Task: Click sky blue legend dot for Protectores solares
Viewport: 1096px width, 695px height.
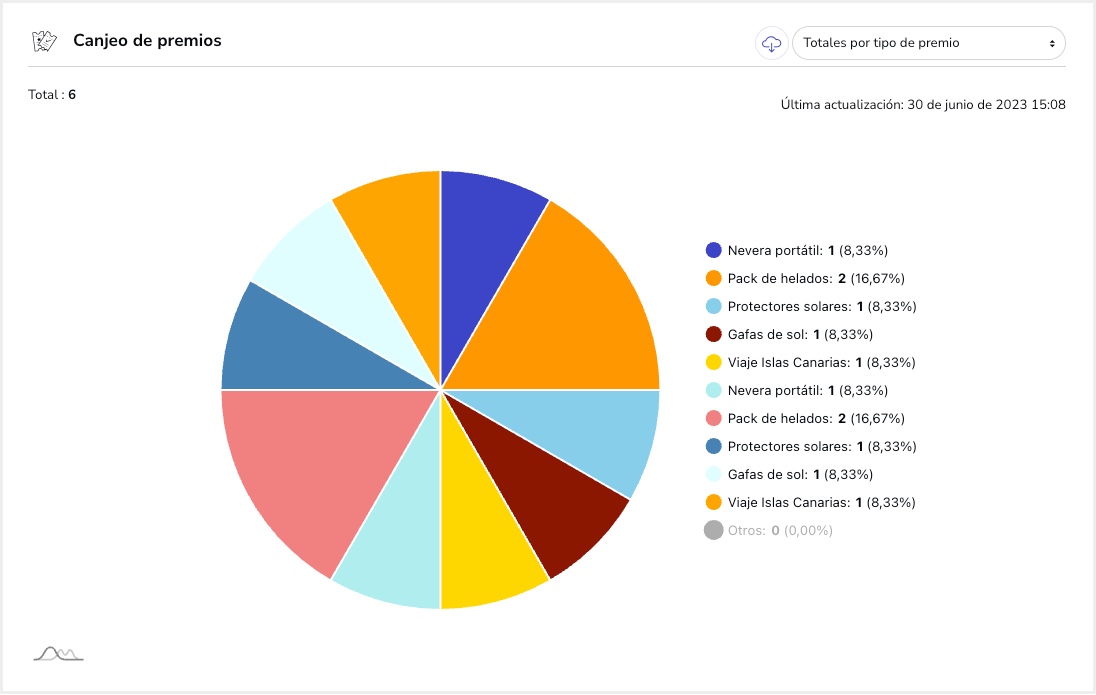Action: point(714,306)
